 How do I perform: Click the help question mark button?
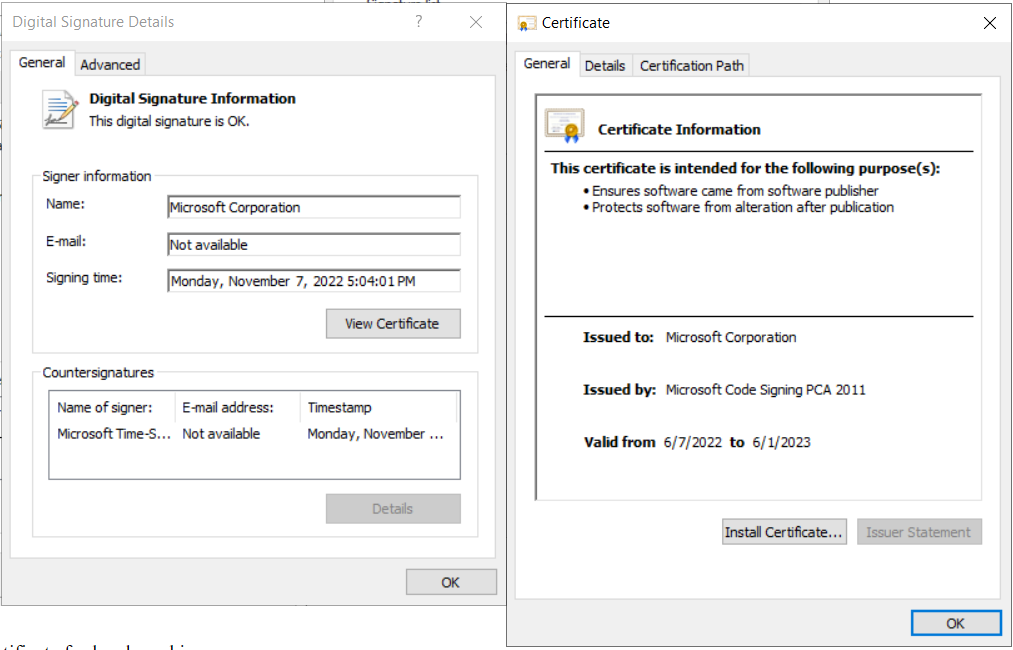[x=419, y=22]
